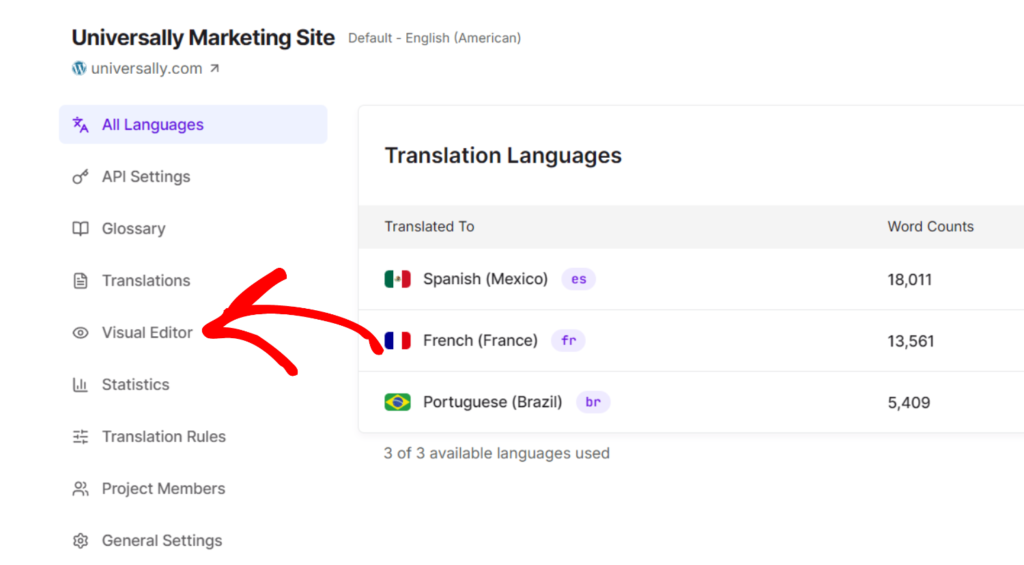Screen dimensions: 1024x565
Task: Click the General Settings gear icon
Action: [x=80, y=541]
